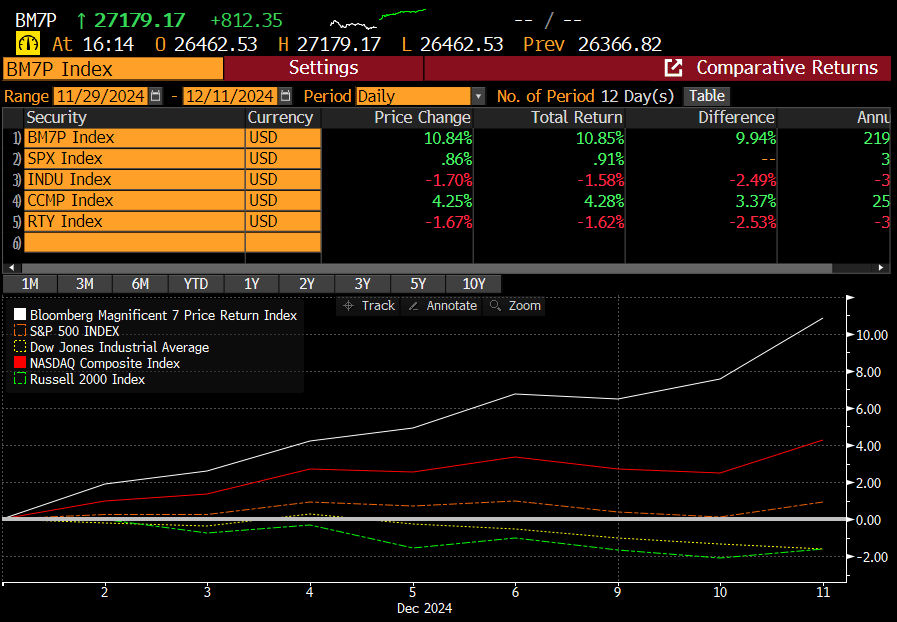Click RTY difference value -2.53%
The width and height of the screenshot is (897, 622).
point(753,222)
